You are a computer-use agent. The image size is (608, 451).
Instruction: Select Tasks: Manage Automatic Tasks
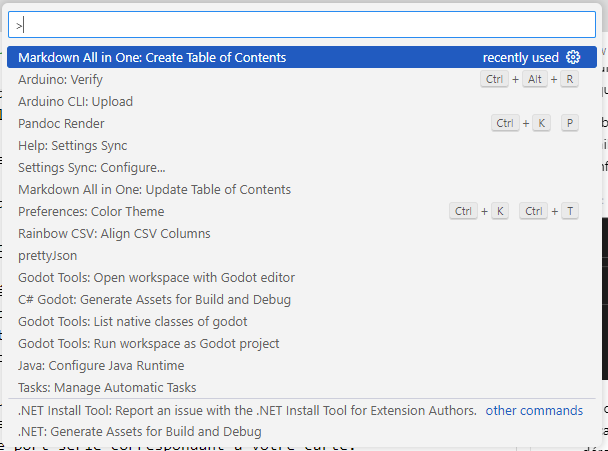107,388
